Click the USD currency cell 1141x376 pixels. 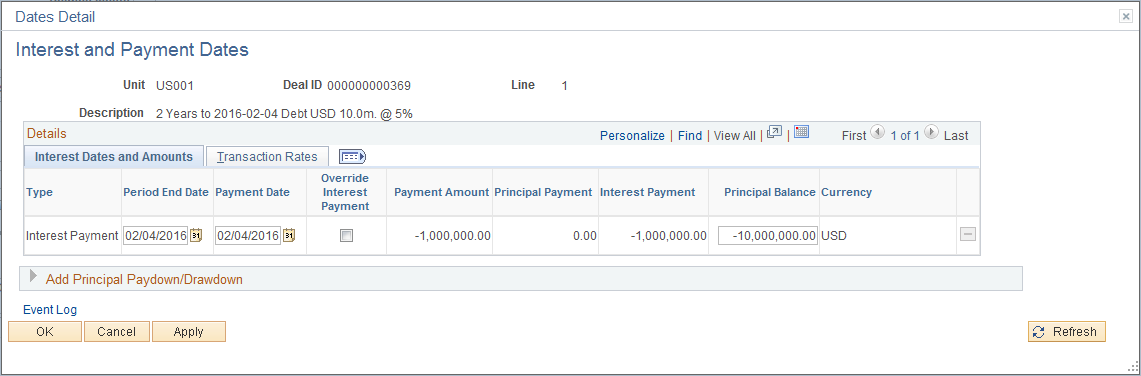[834, 236]
